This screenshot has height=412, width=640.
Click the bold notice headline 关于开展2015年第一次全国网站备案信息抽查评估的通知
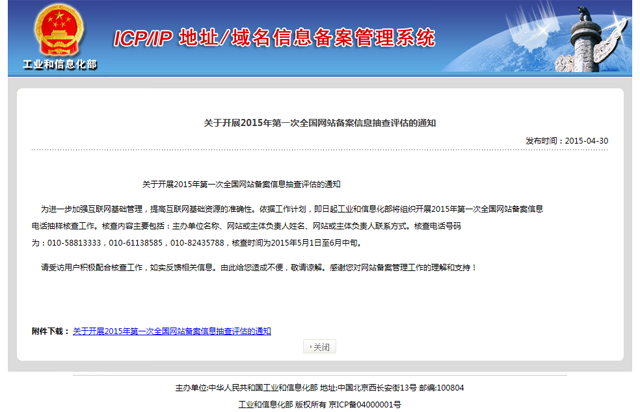click(x=320, y=123)
